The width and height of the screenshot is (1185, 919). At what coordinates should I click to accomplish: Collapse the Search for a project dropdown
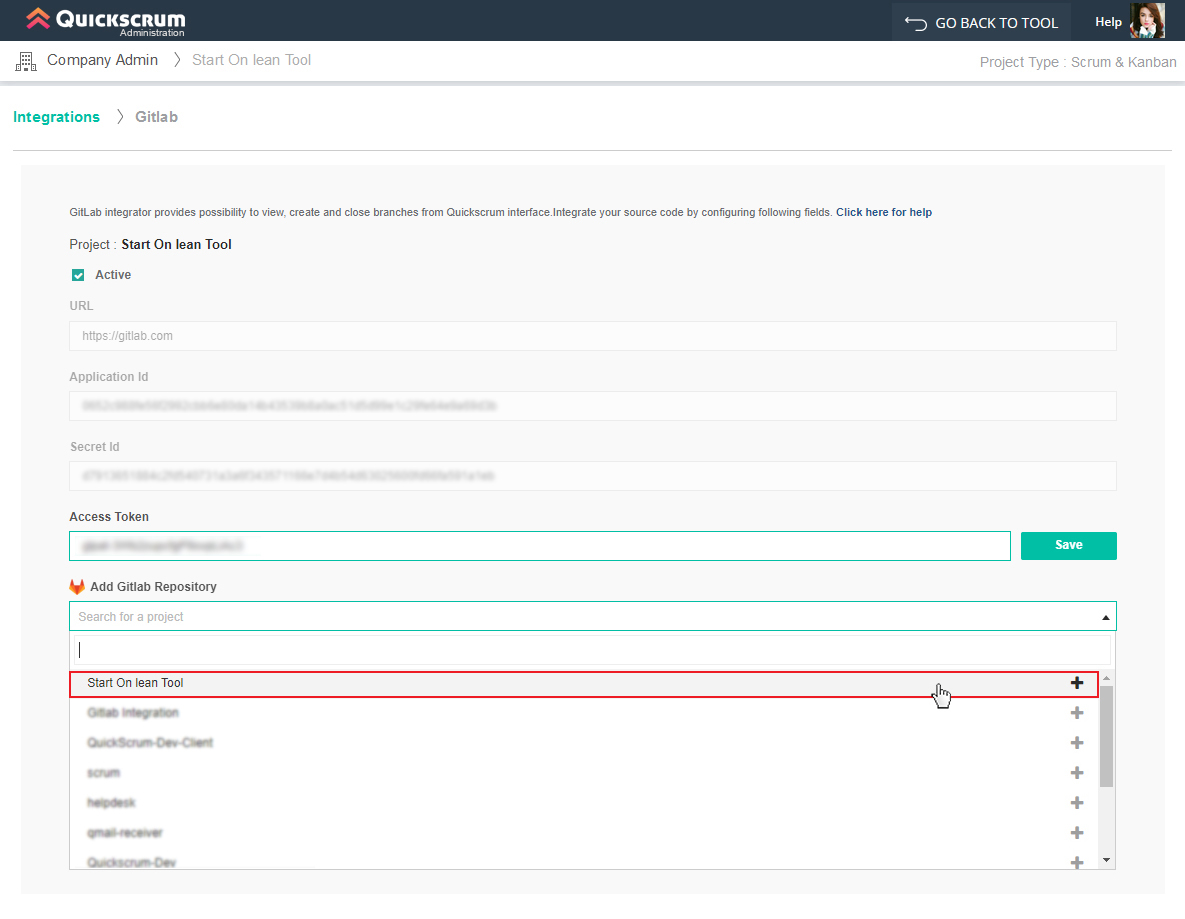click(1106, 617)
